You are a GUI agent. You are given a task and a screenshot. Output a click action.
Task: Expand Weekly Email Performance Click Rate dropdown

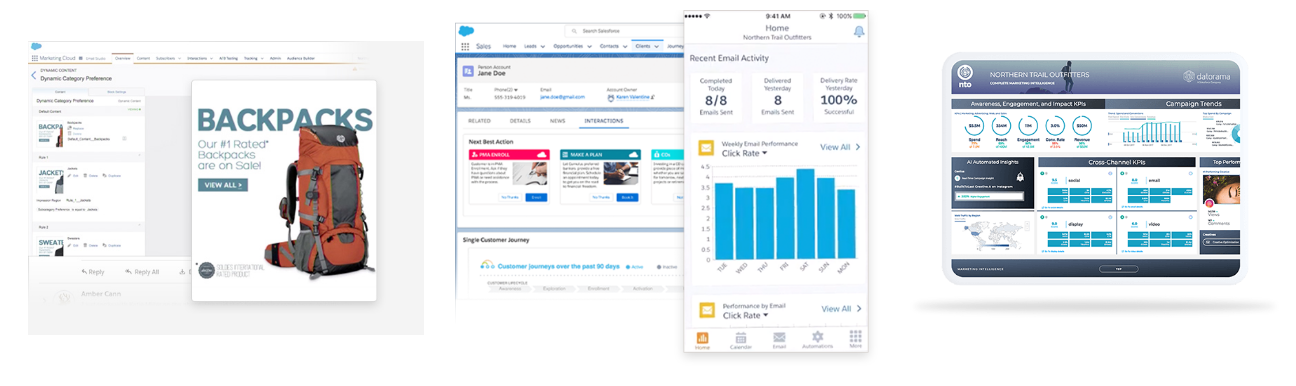745,153
